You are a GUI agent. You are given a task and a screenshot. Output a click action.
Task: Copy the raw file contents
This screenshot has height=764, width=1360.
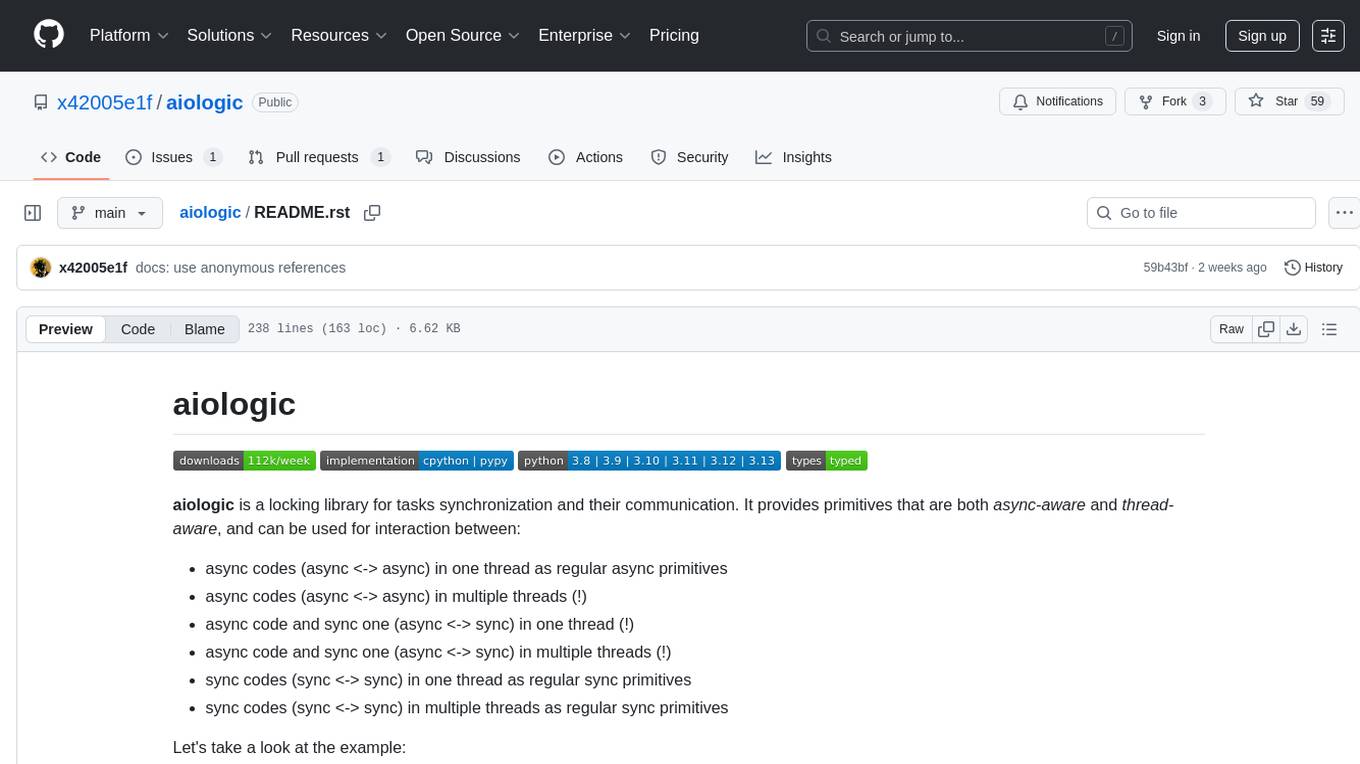[1266, 329]
